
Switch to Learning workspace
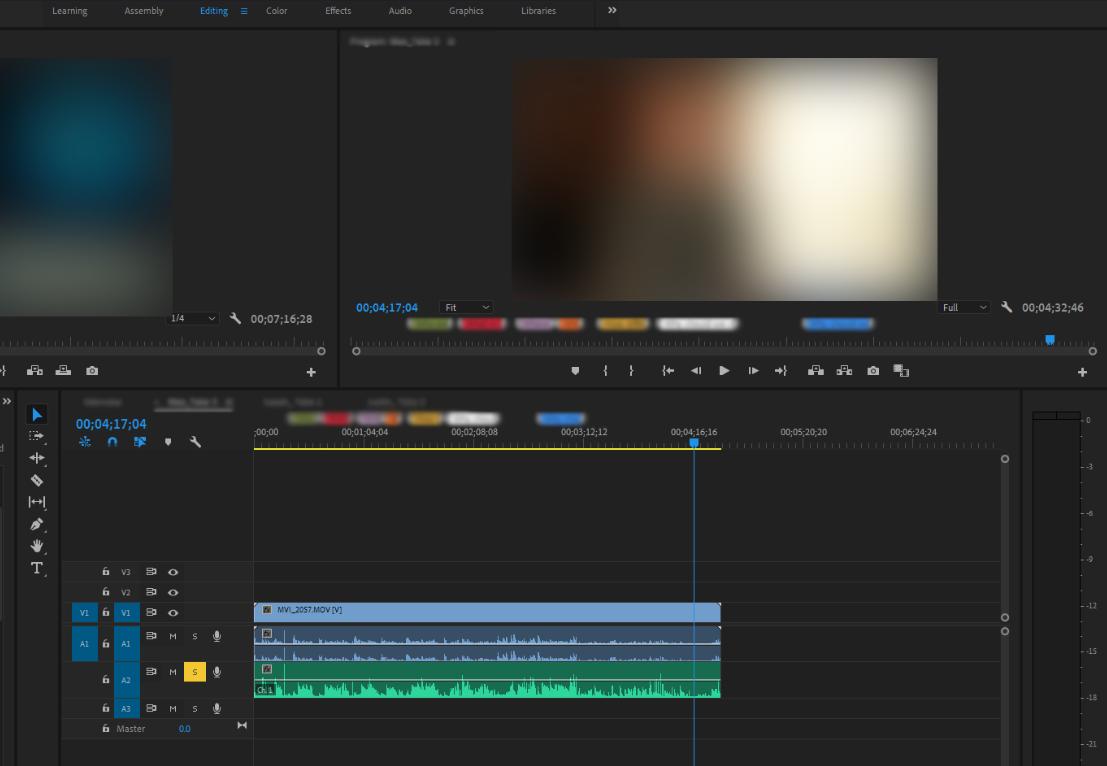click(x=70, y=11)
